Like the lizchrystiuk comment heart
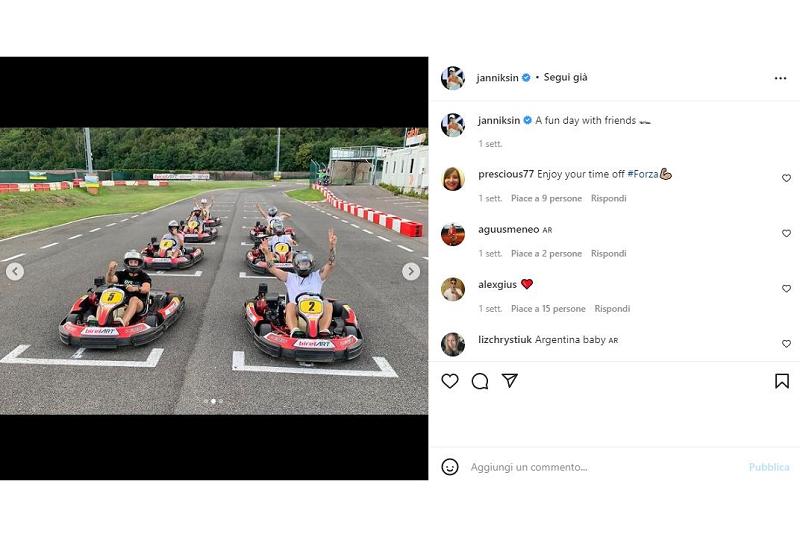This screenshot has width=800, height=533. tap(786, 344)
